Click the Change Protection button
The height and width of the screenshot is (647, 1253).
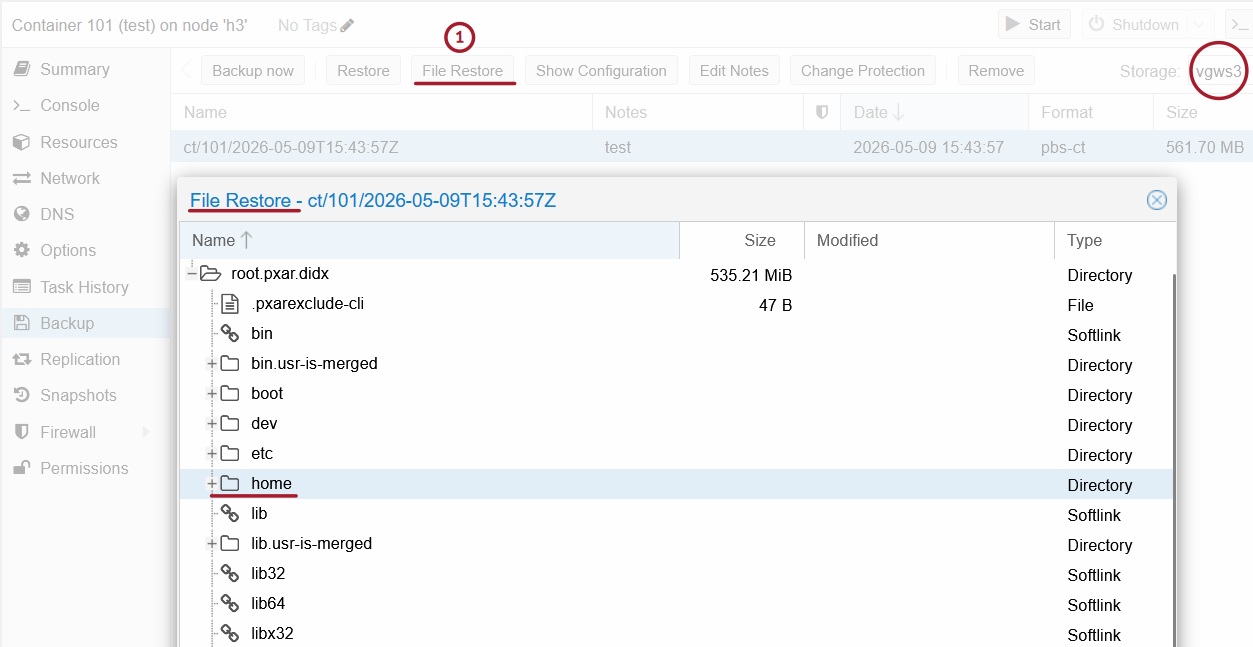(x=863, y=71)
